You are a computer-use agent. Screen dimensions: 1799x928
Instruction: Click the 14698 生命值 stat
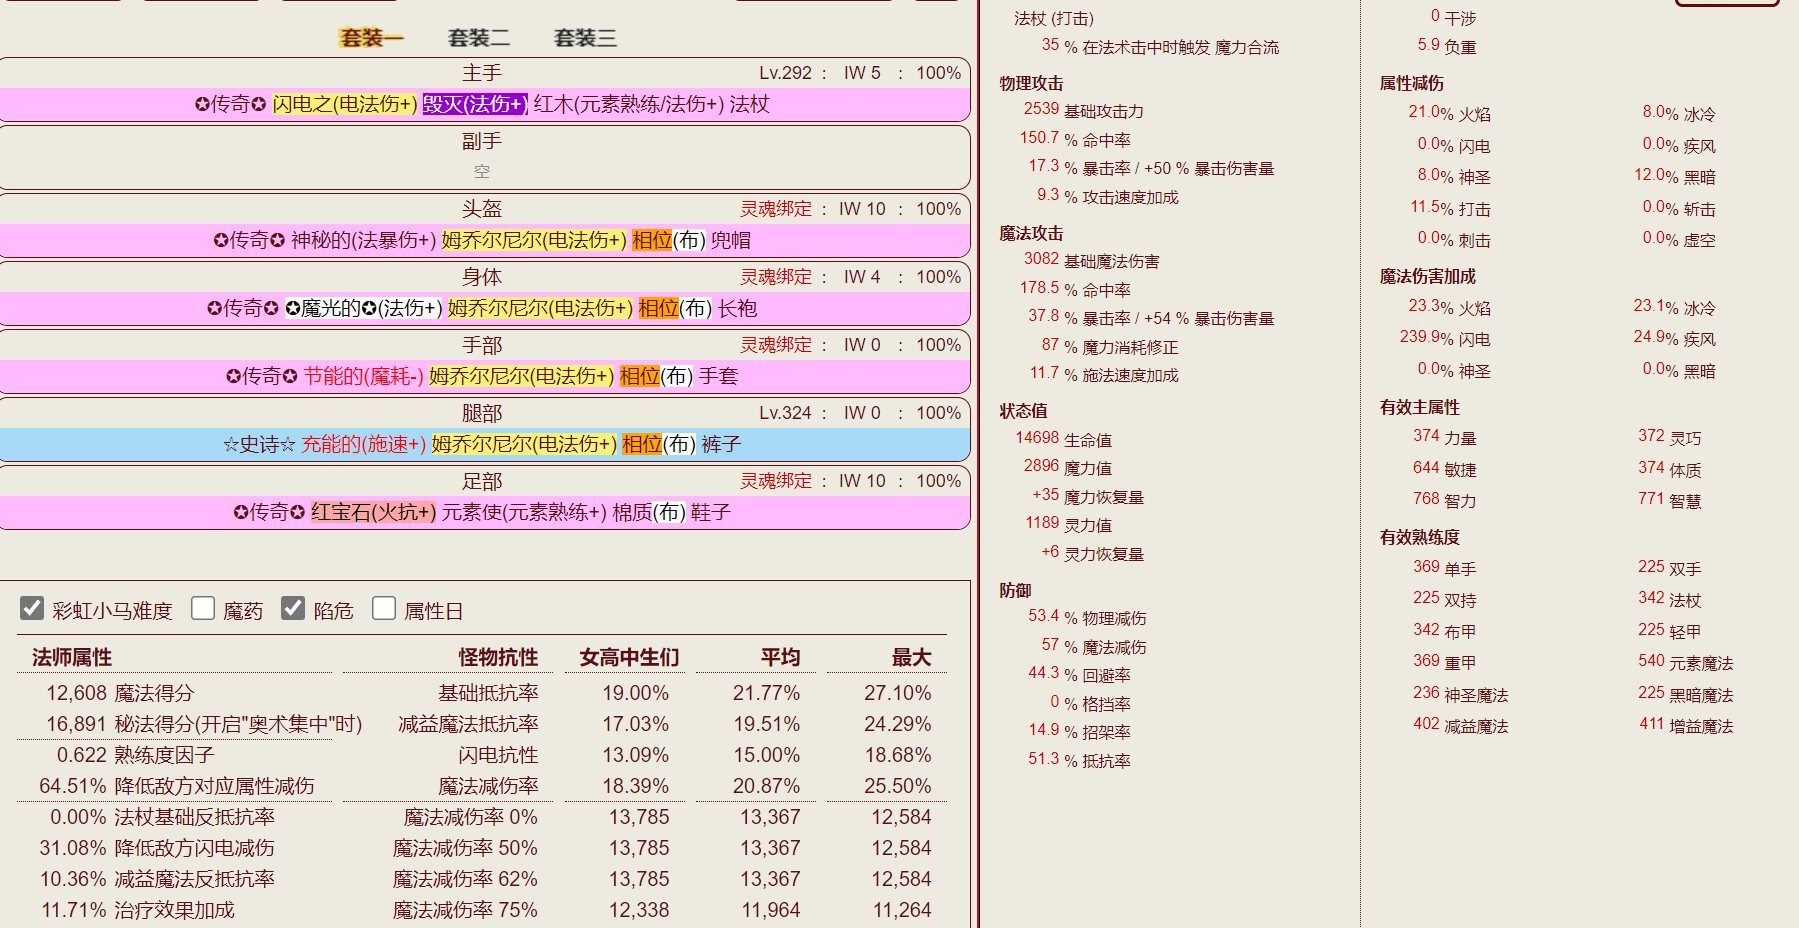1063,439
